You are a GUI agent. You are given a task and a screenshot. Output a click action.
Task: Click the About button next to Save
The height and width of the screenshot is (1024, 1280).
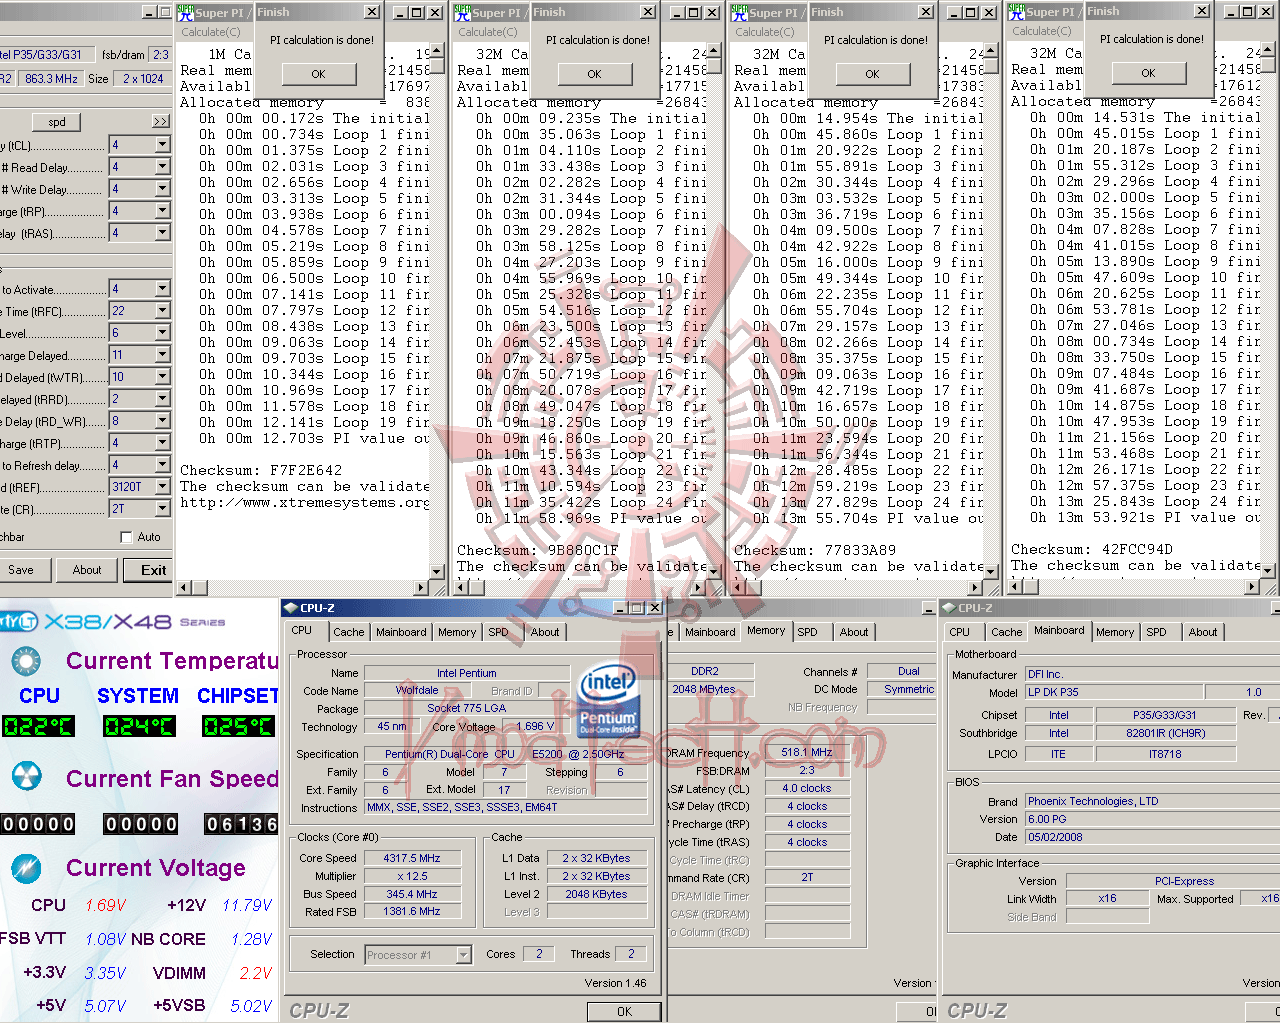(x=87, y=570)
